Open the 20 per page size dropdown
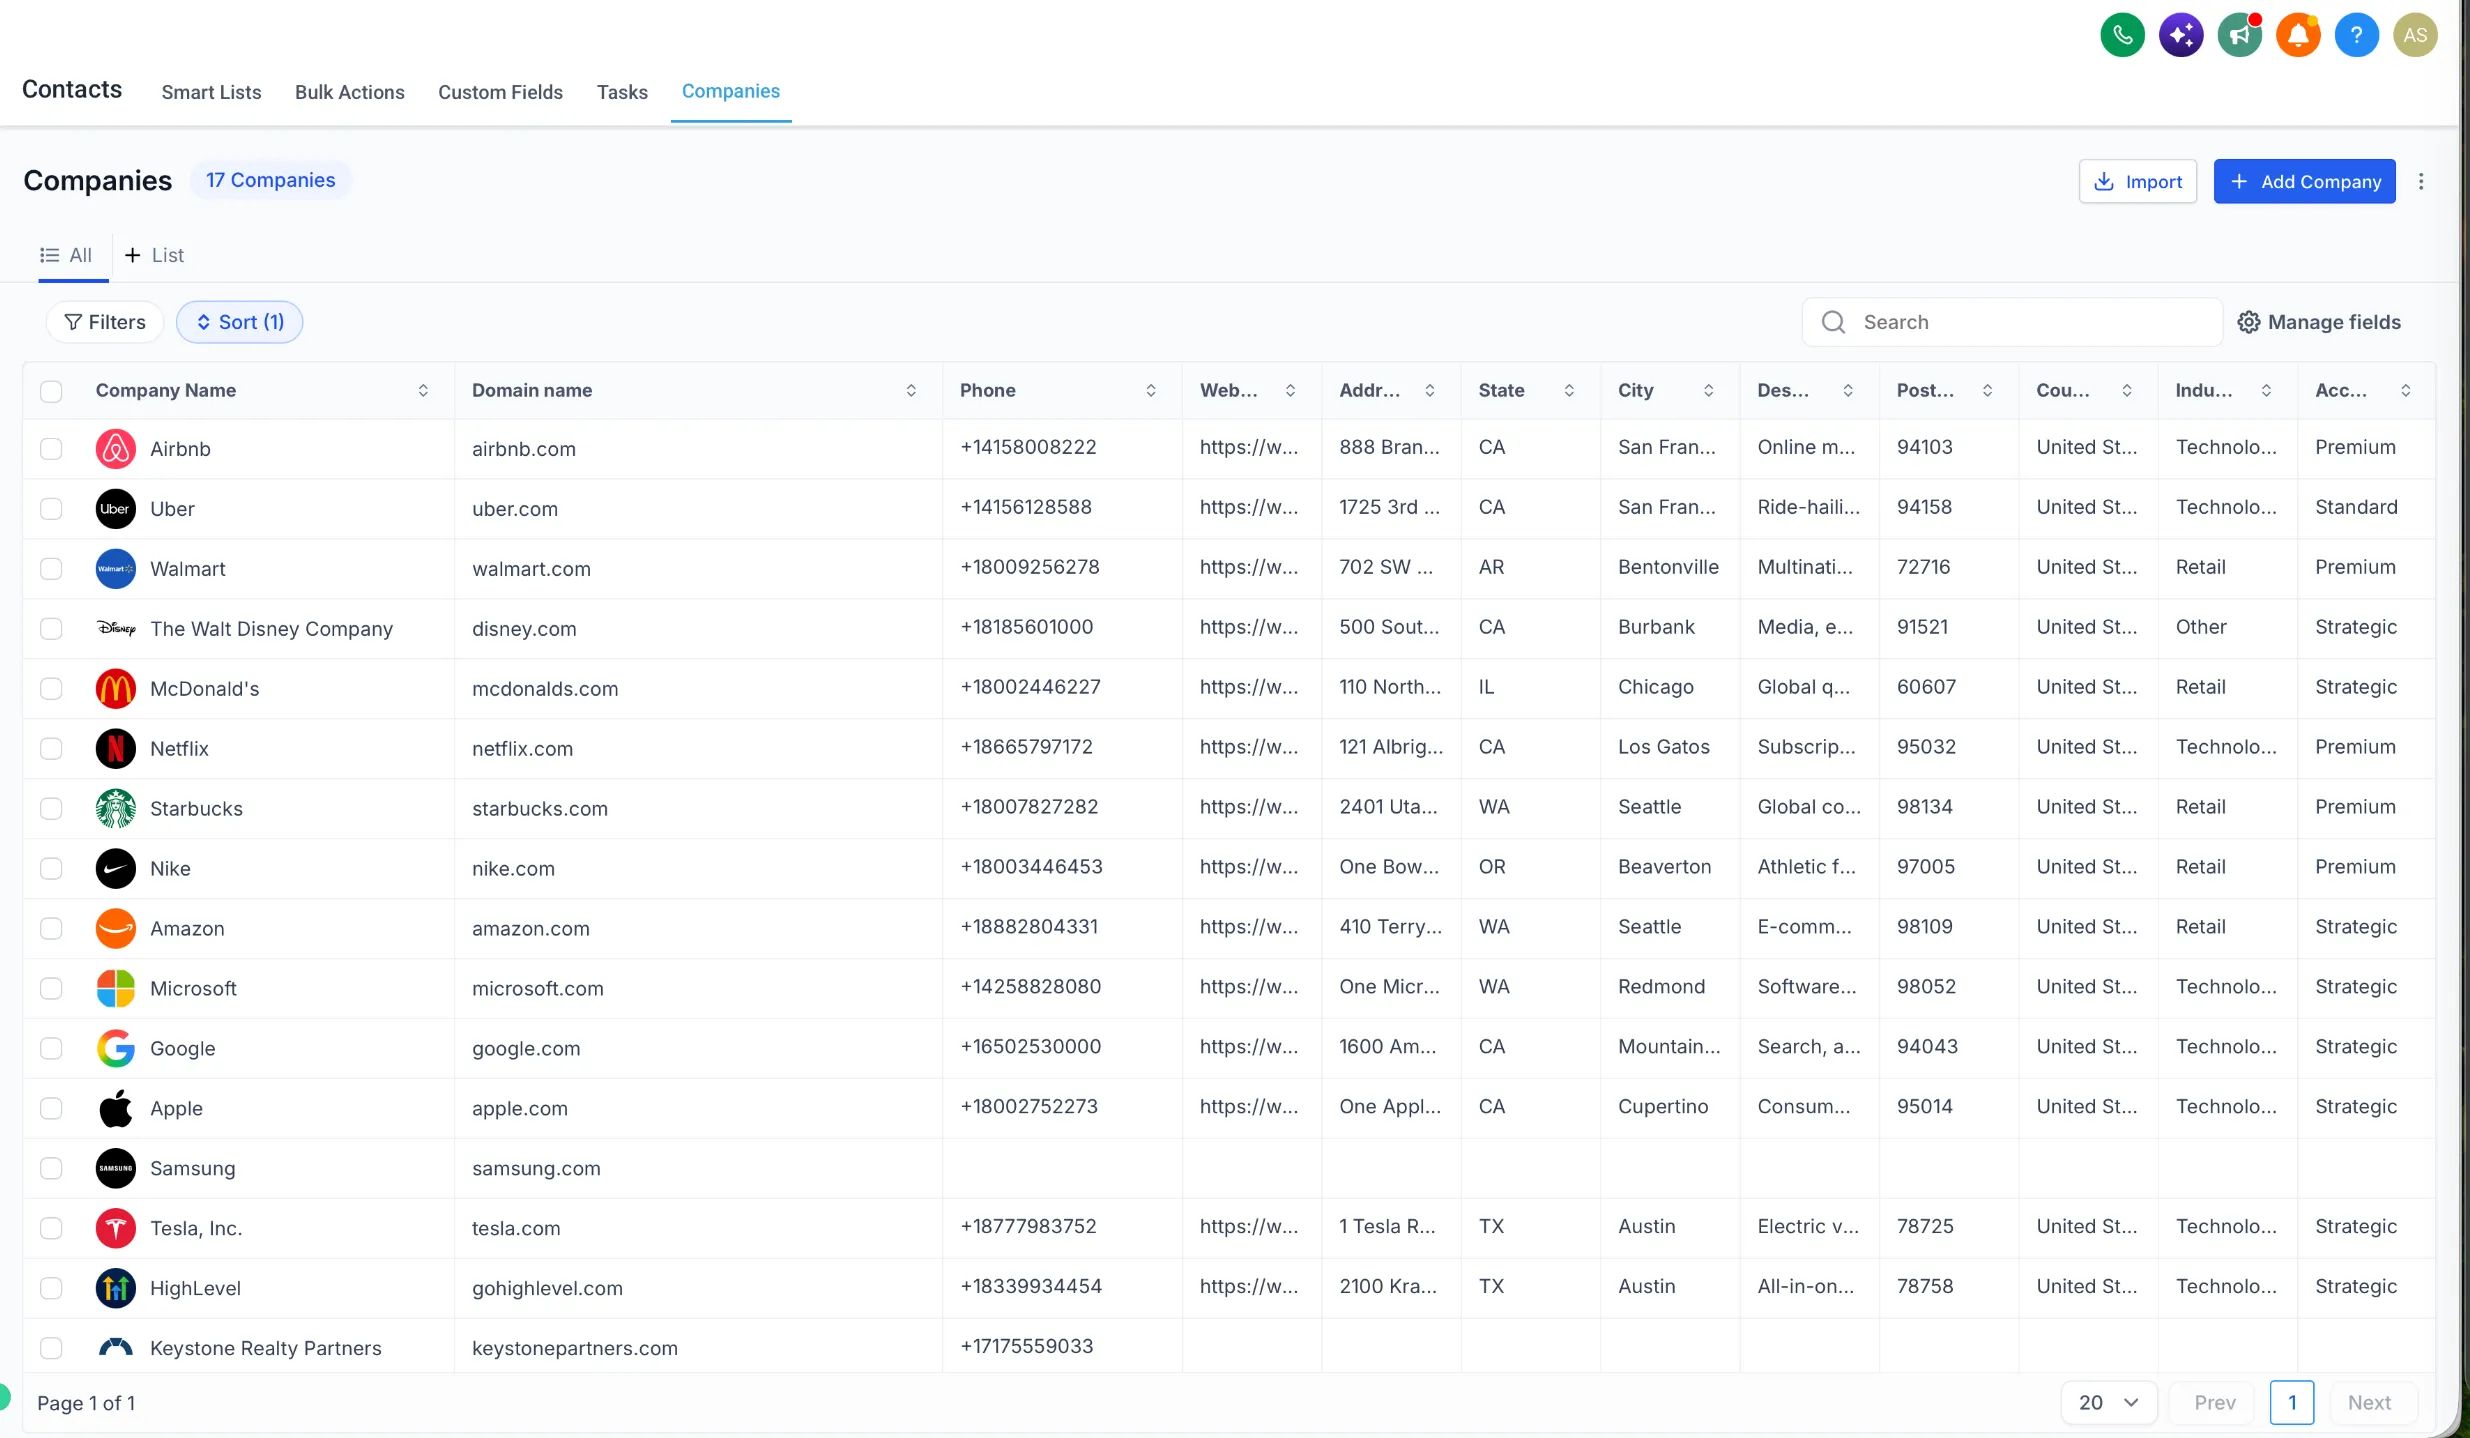This screenshot has width=2470, height=1438. [x=2108, y=1403]
